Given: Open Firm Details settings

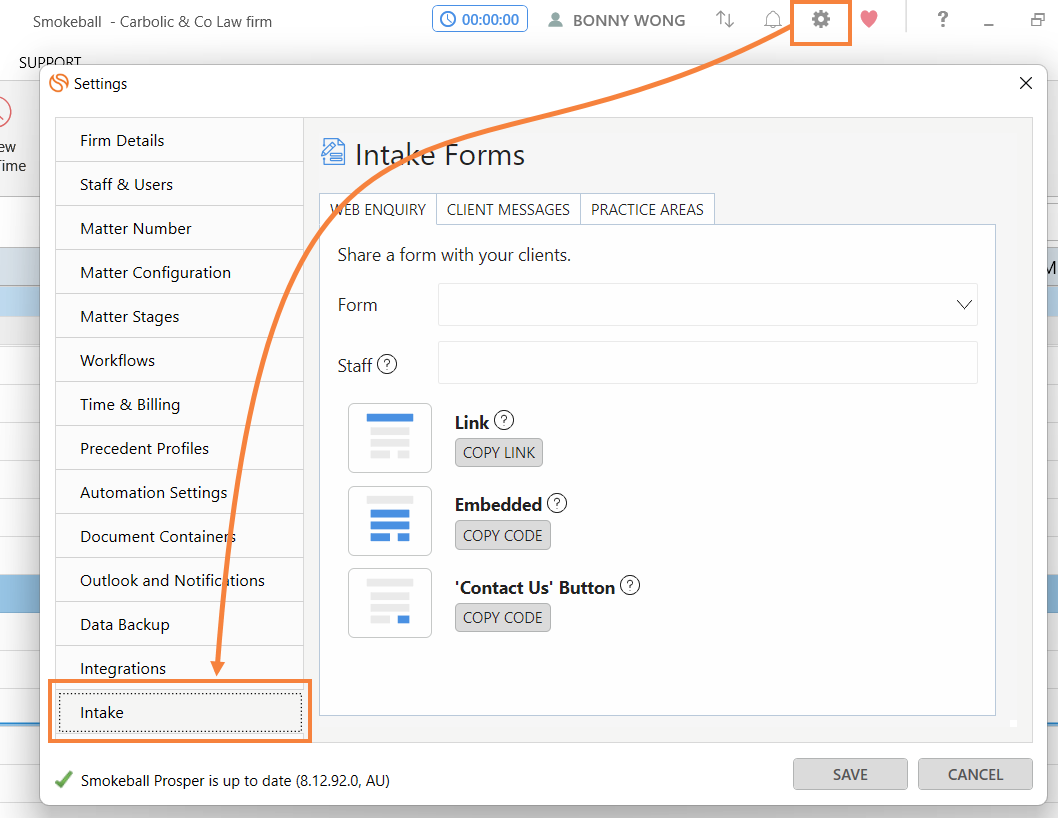Looking at the screenshot, I should point(179,140).
